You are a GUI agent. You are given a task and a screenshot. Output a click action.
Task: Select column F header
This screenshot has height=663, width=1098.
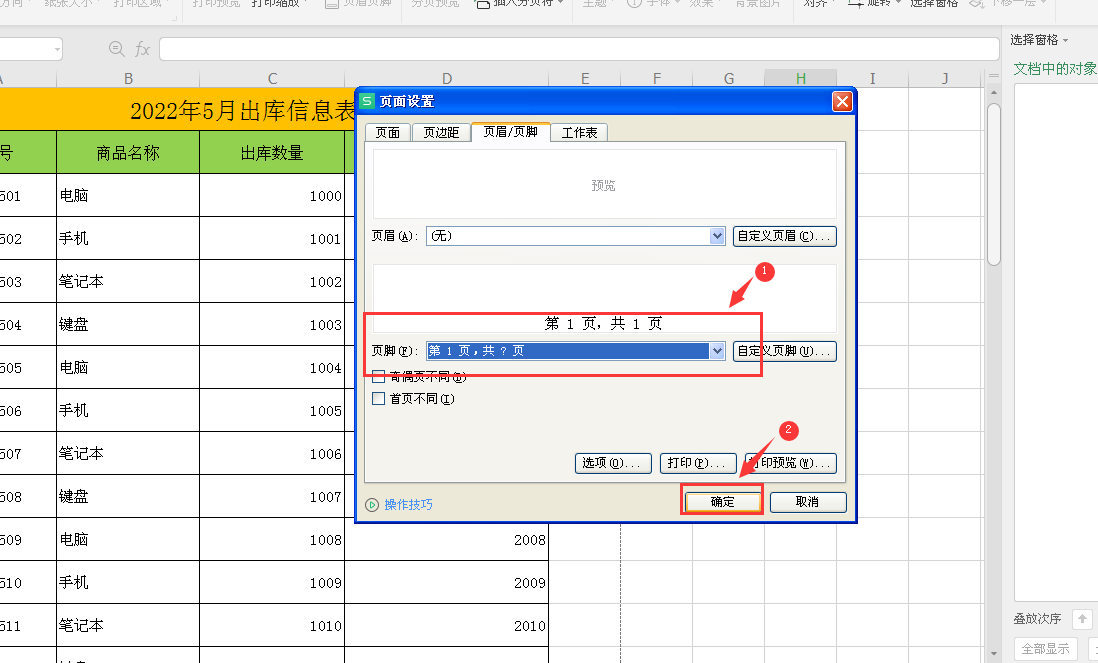[x=657, y=78]
